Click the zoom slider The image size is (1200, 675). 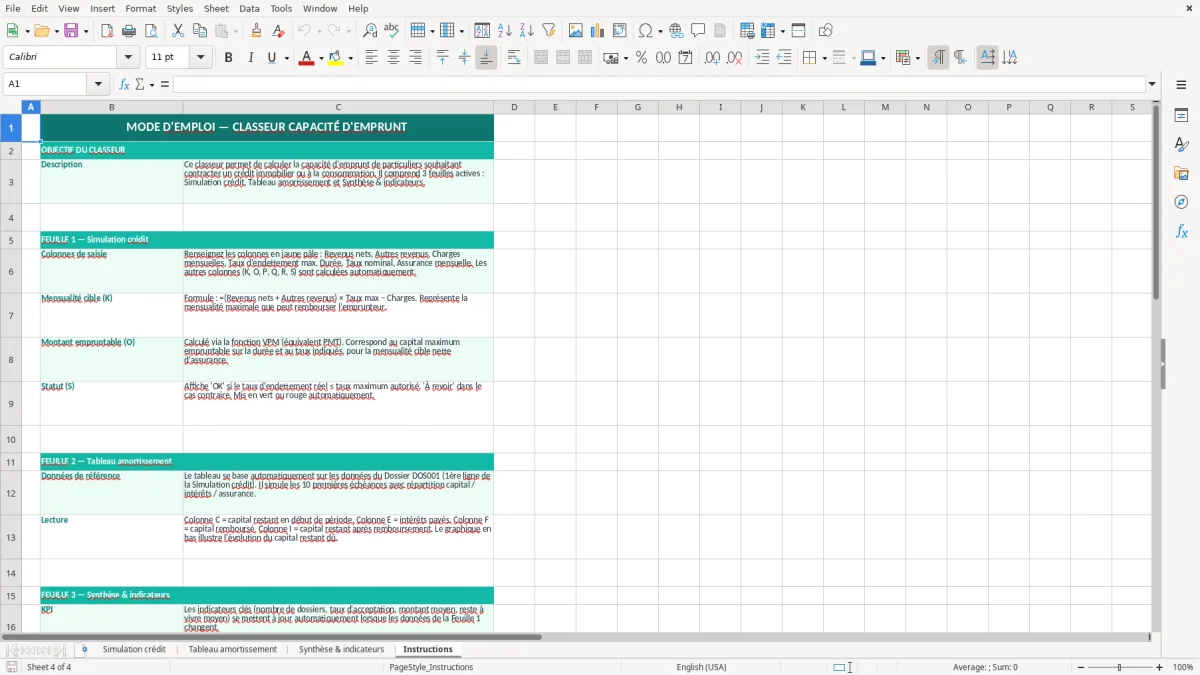pyautogui.click(x=1119, y=667)
